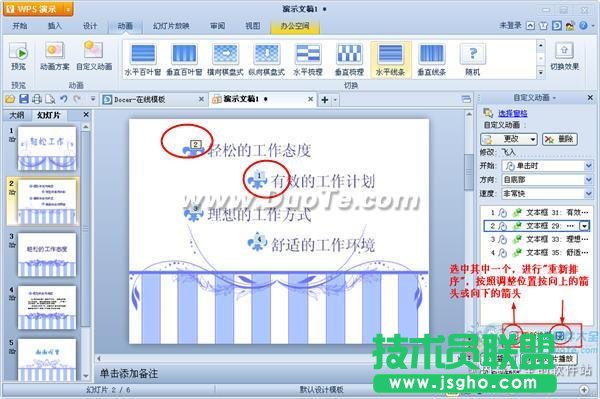The width and height of the screenshot is (600, 399).
Task: Apply 随机 random transition
Action: click(473, 60)
